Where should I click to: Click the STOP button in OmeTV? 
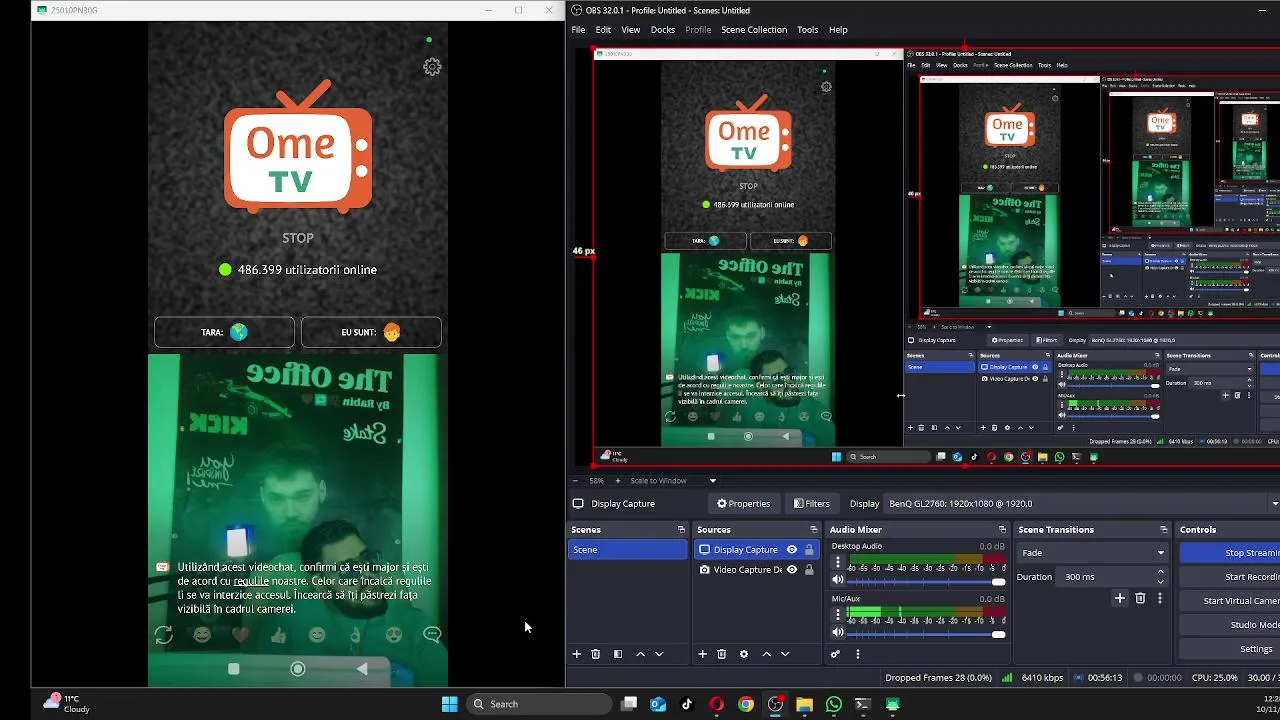[298, 238]
